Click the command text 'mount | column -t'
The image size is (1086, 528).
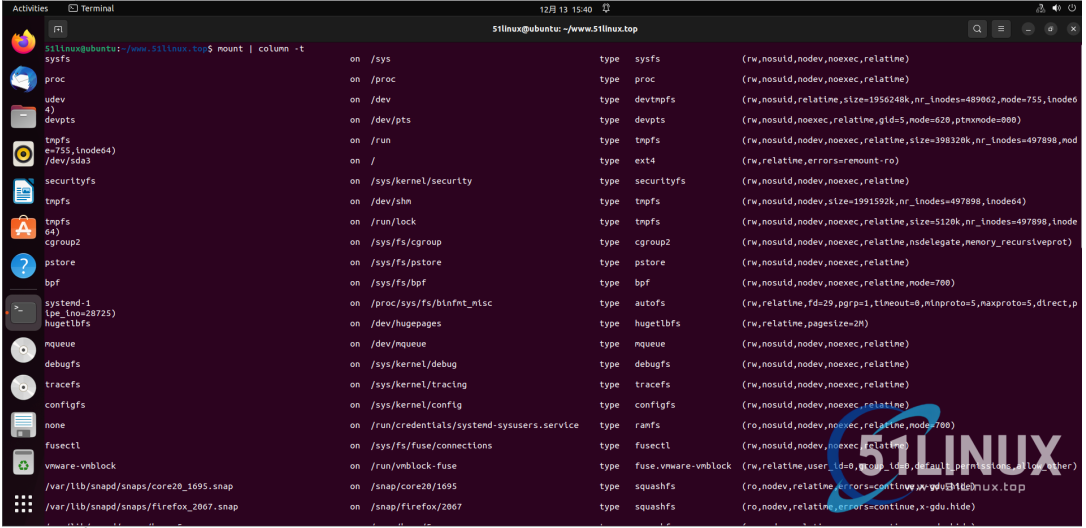point(260,49)
